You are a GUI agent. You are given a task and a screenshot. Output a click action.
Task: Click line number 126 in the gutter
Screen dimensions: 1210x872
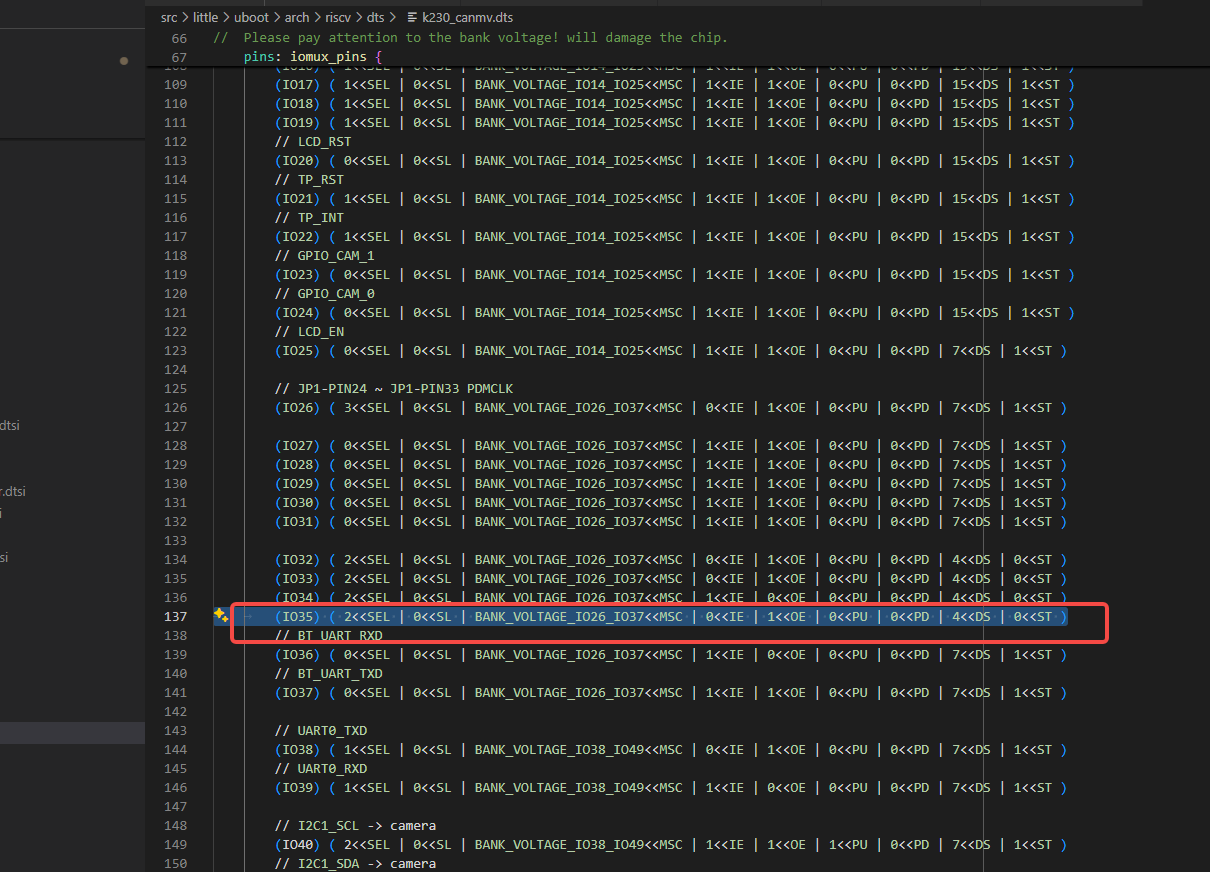(x=175, y=408)
